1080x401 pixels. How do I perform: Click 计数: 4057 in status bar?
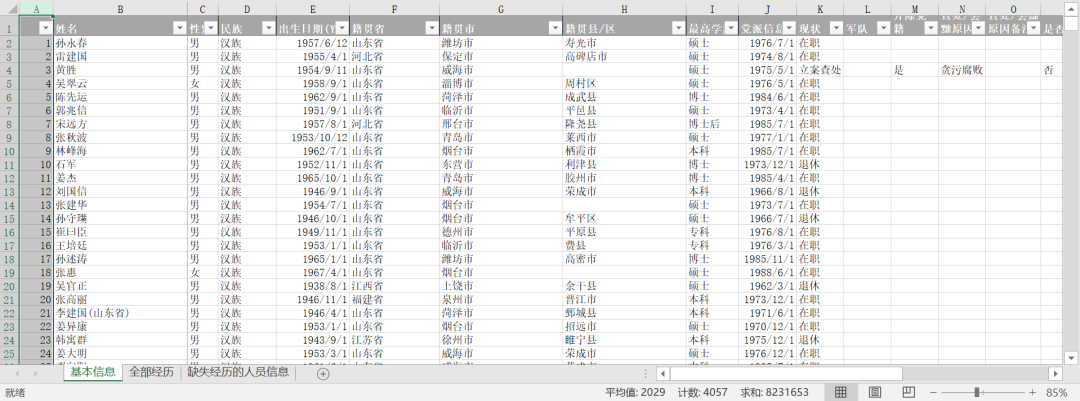click(x=703, y=393)
